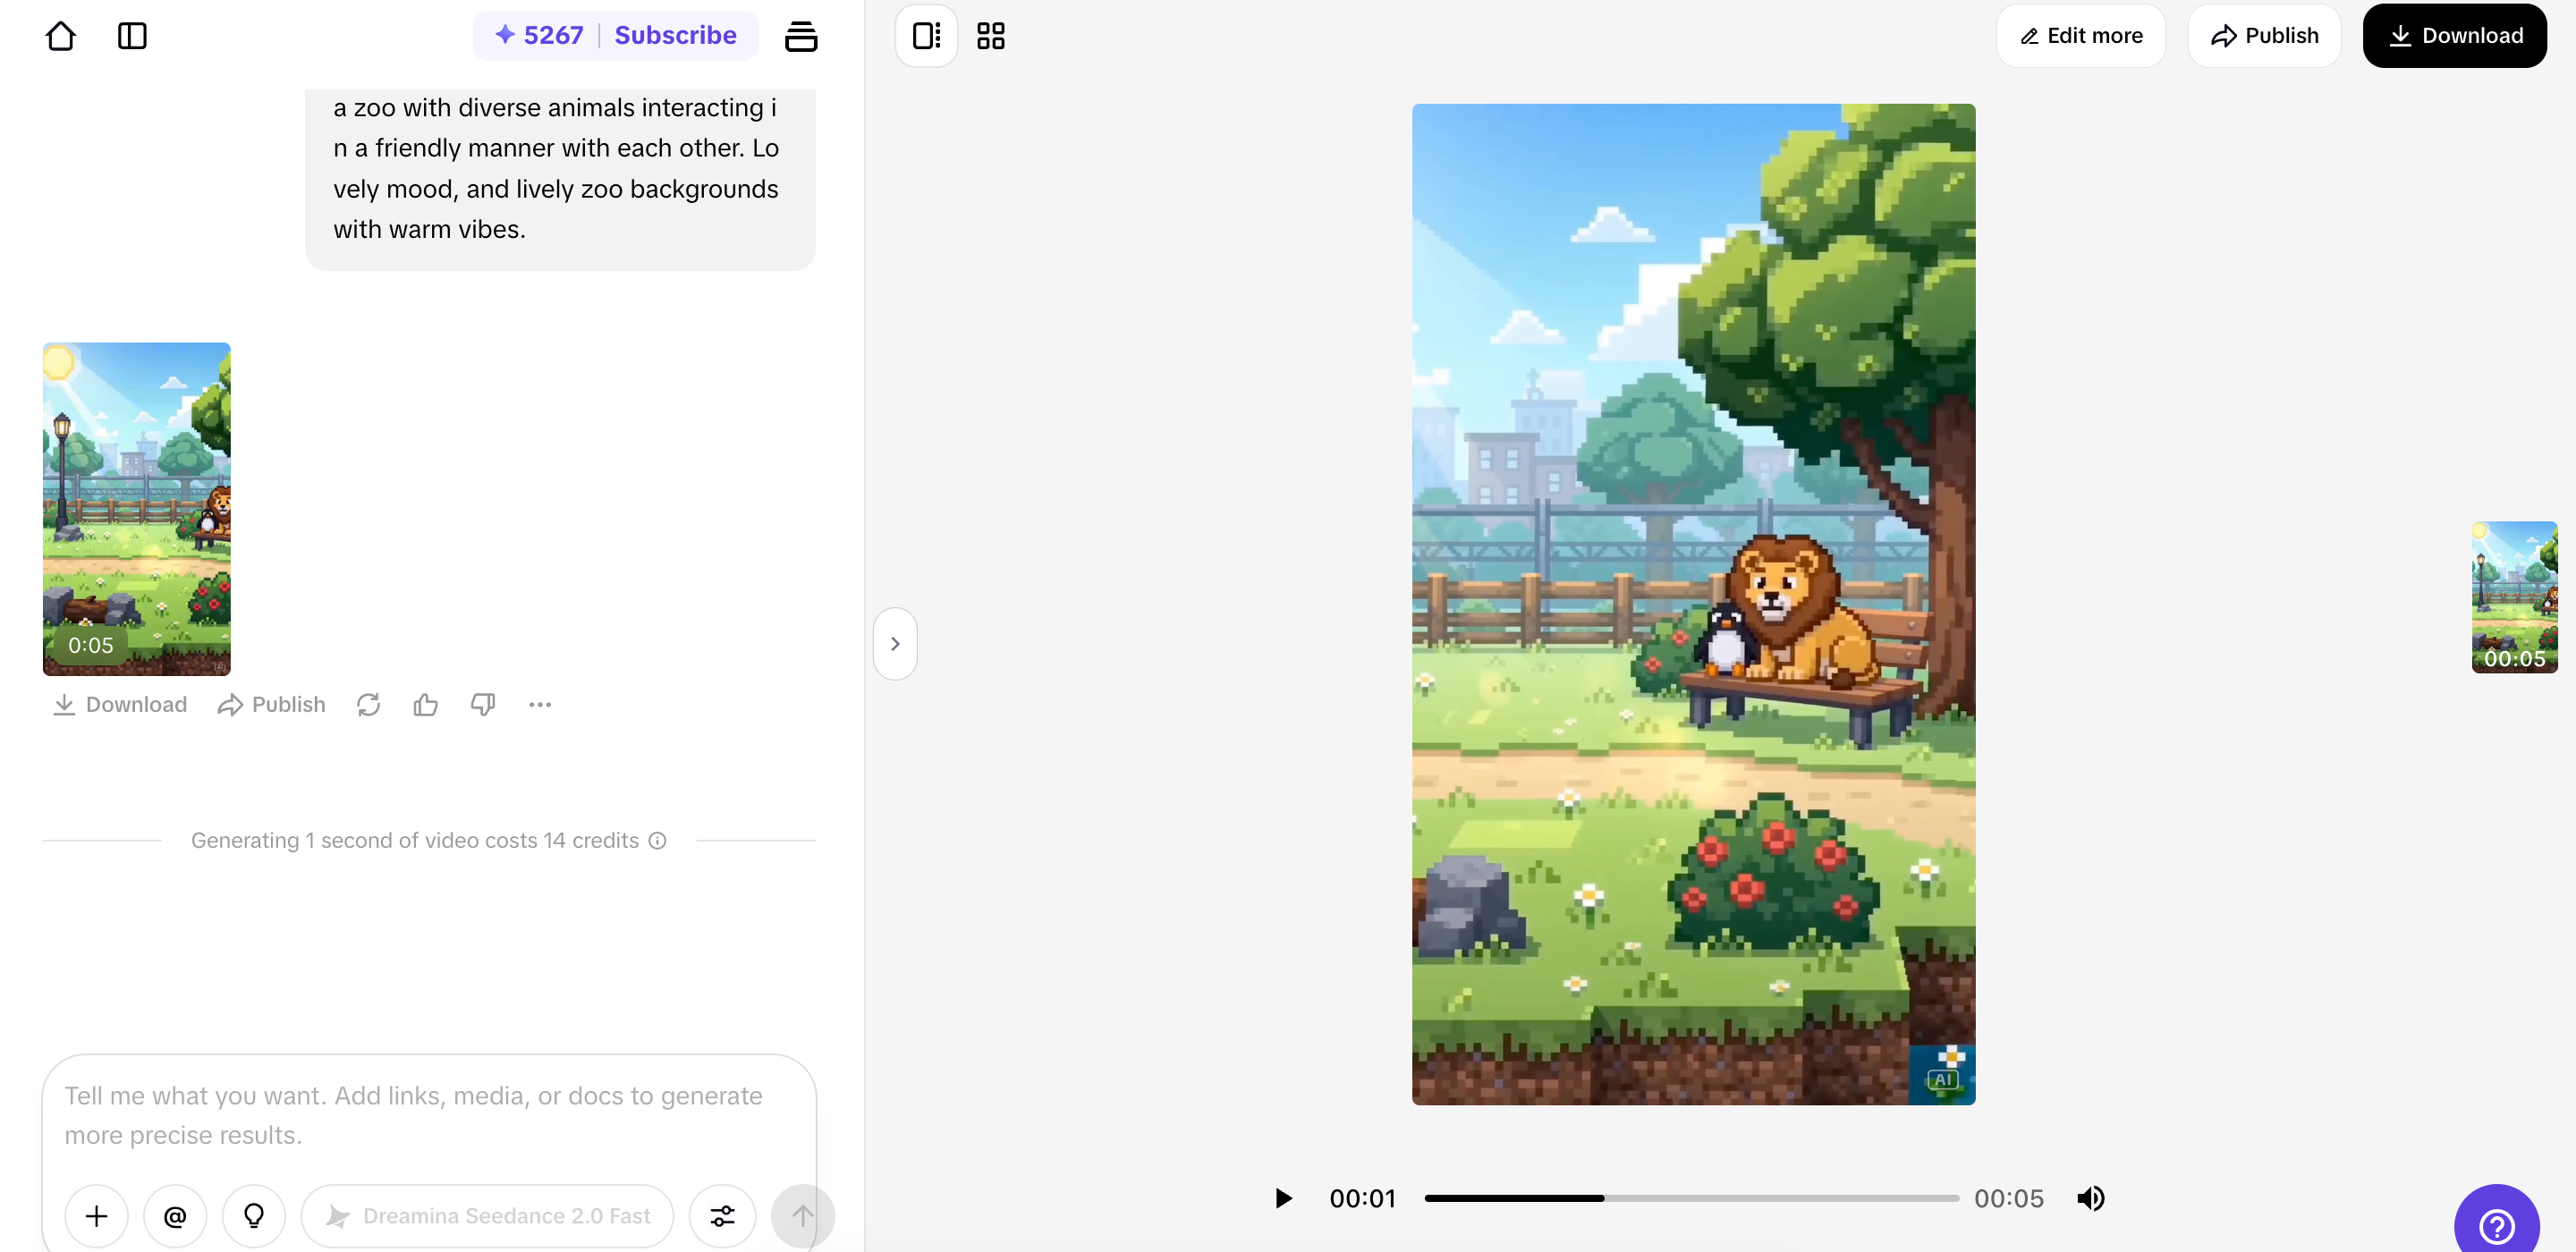The image size is (2576, 1252).
Task: Click the black Download button
Action: [2454, 36]
